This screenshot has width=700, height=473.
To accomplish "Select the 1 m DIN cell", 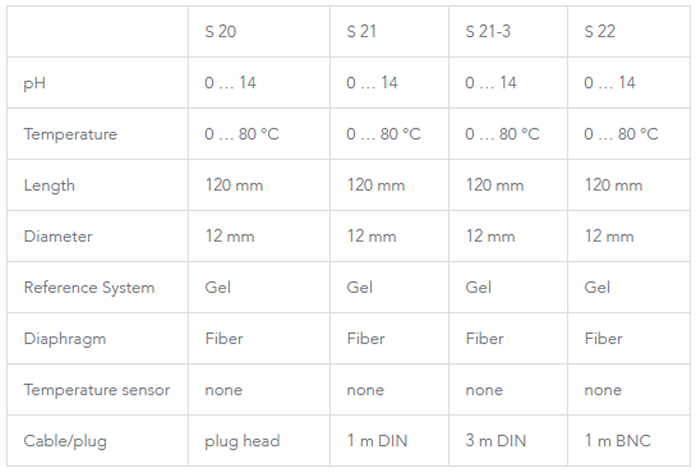I will tap(379, 440).
